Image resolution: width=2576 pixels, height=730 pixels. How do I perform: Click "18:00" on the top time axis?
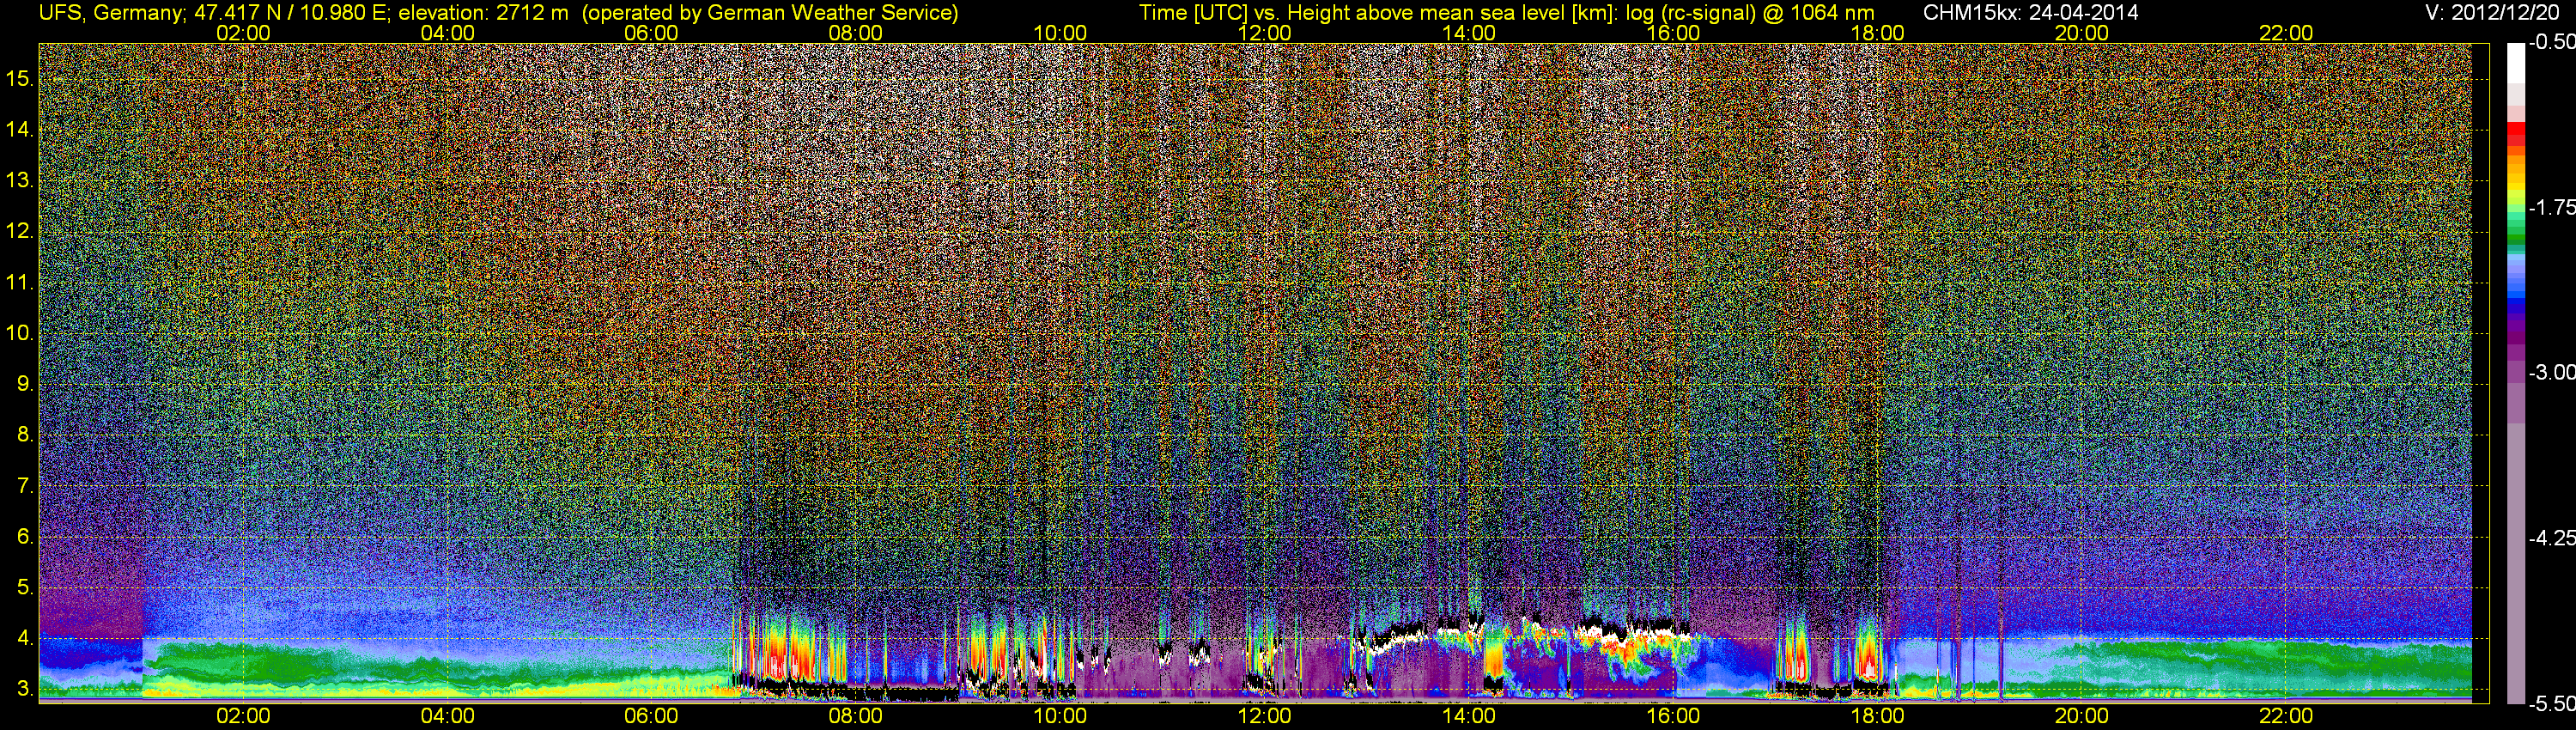point(1877,33)
